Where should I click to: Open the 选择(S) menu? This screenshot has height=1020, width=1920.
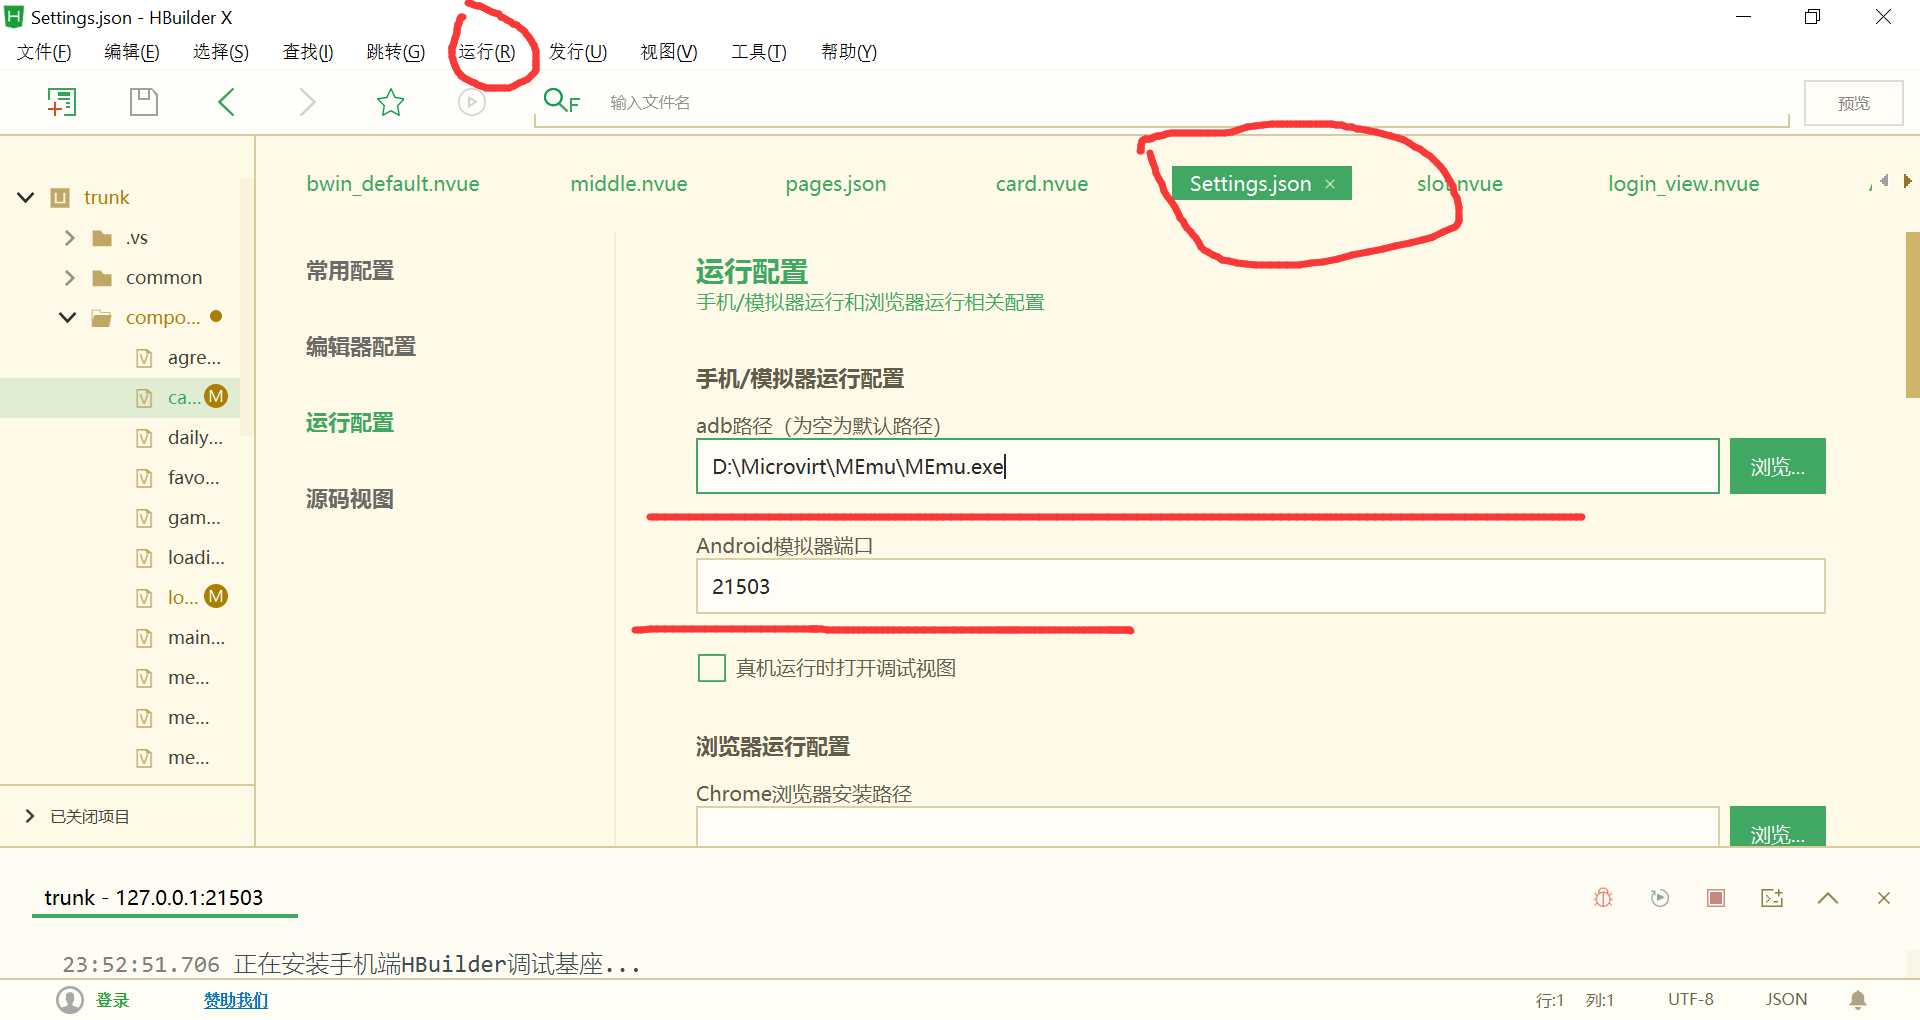point(221,52)
